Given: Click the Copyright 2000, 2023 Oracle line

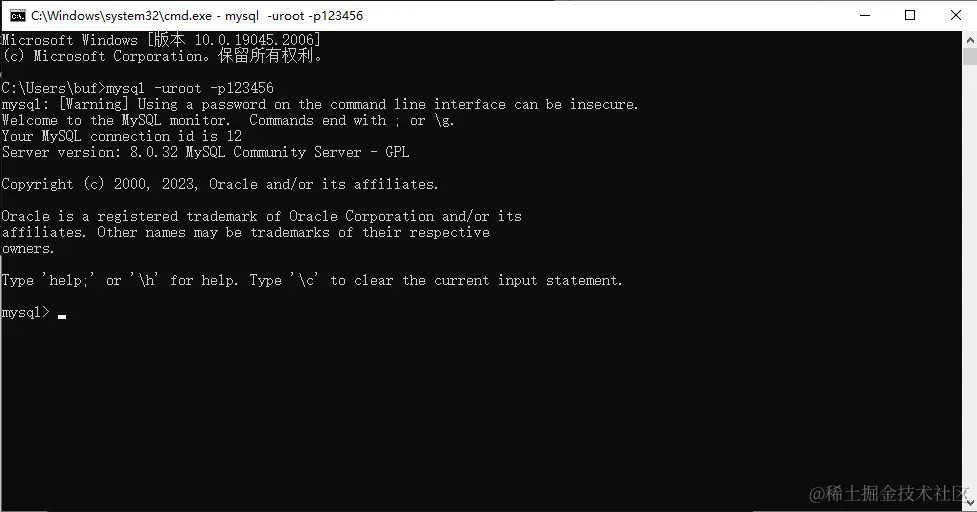Looking at the screenshot, I should pyautogui.click(x=220, y=184).
